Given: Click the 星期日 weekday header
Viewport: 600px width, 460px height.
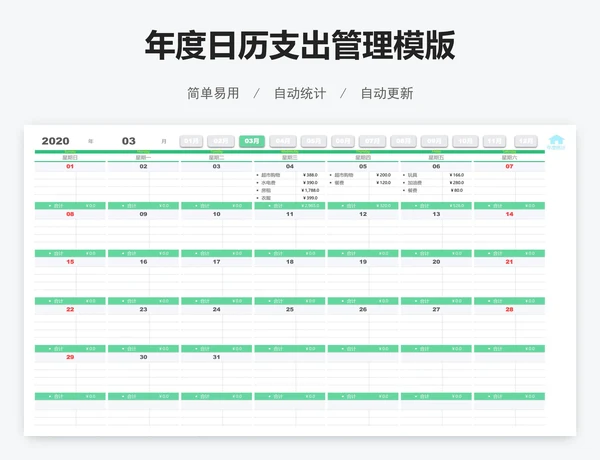Looking at the screenshot, I should click(70, 157).
